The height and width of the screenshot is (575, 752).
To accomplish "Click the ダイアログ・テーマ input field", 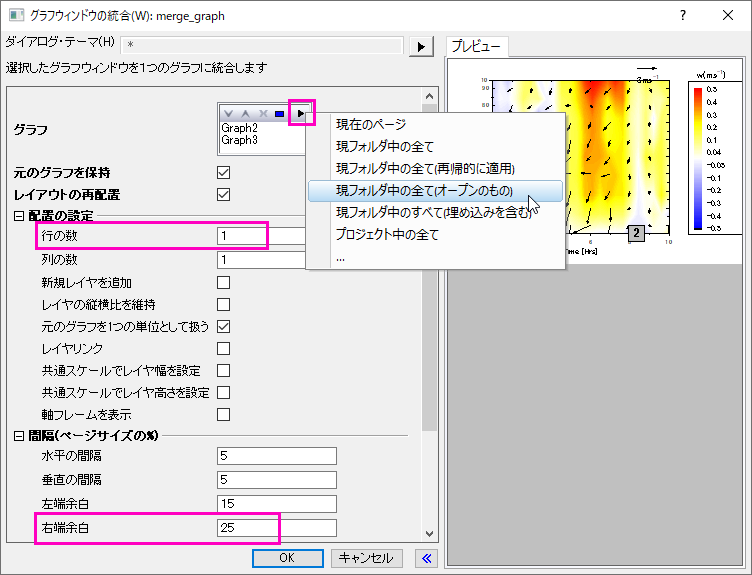I will click(x=262, y=45).
